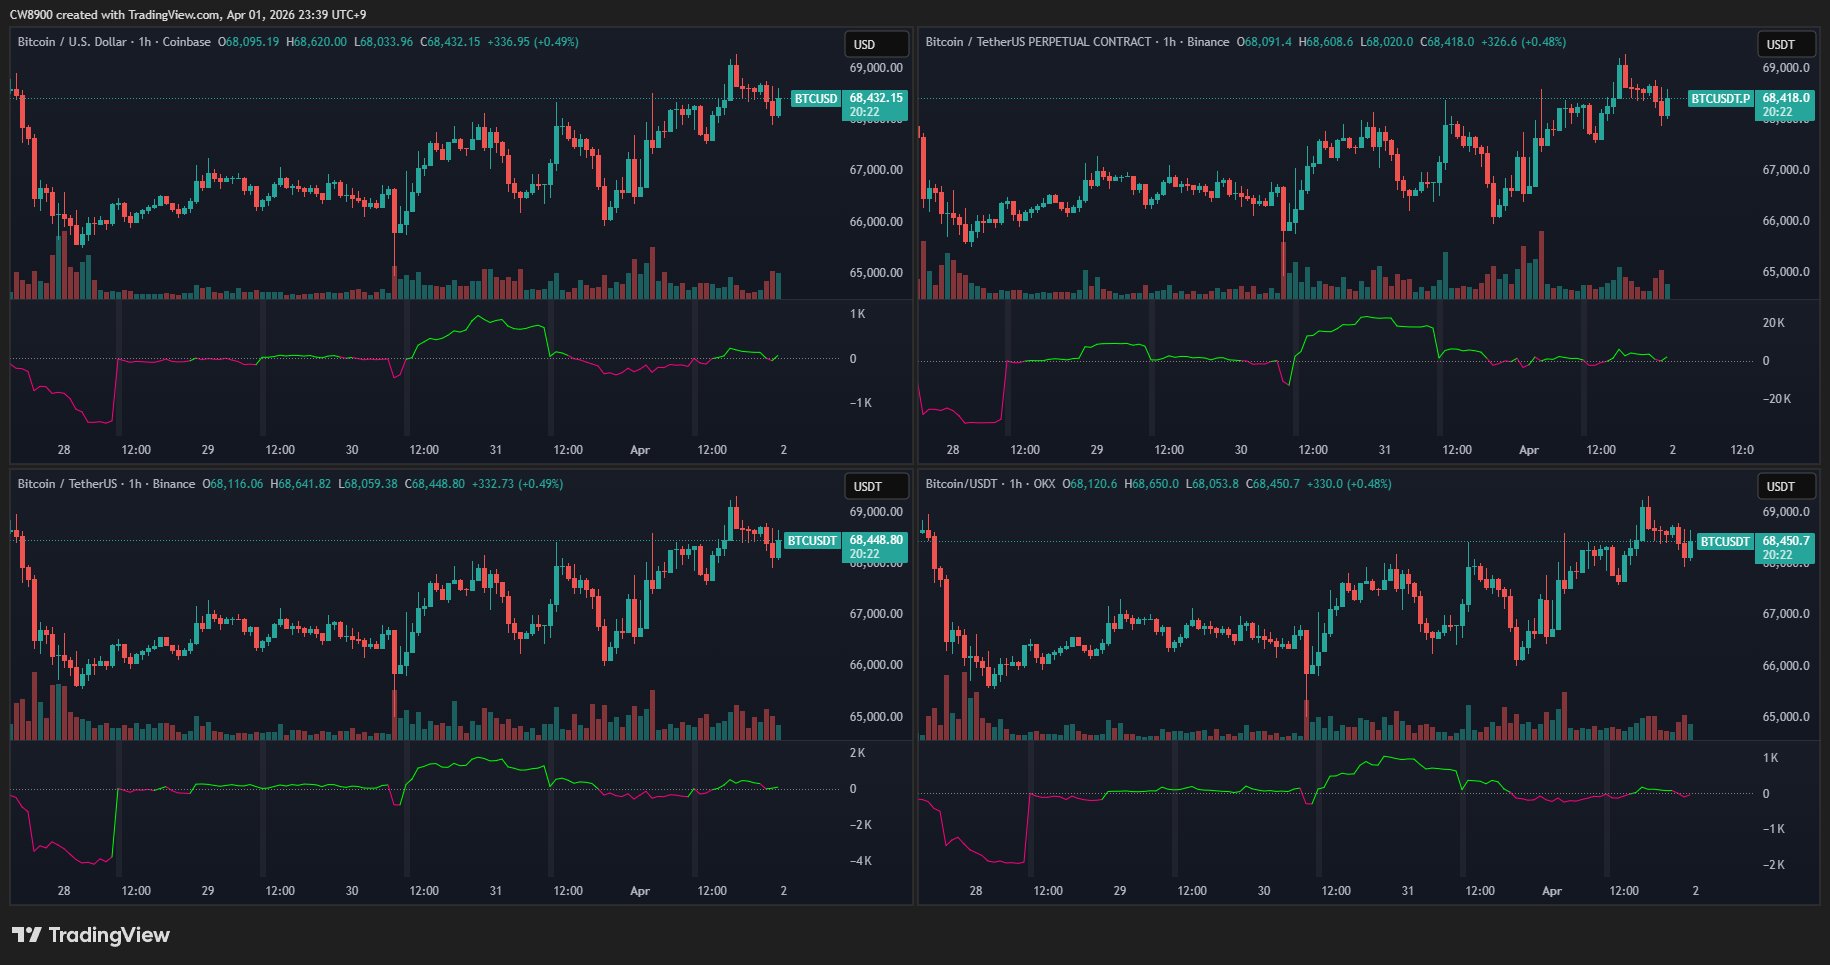
Task: Select the 68,450.7 current price tag
Action: tap(1786, 547)
